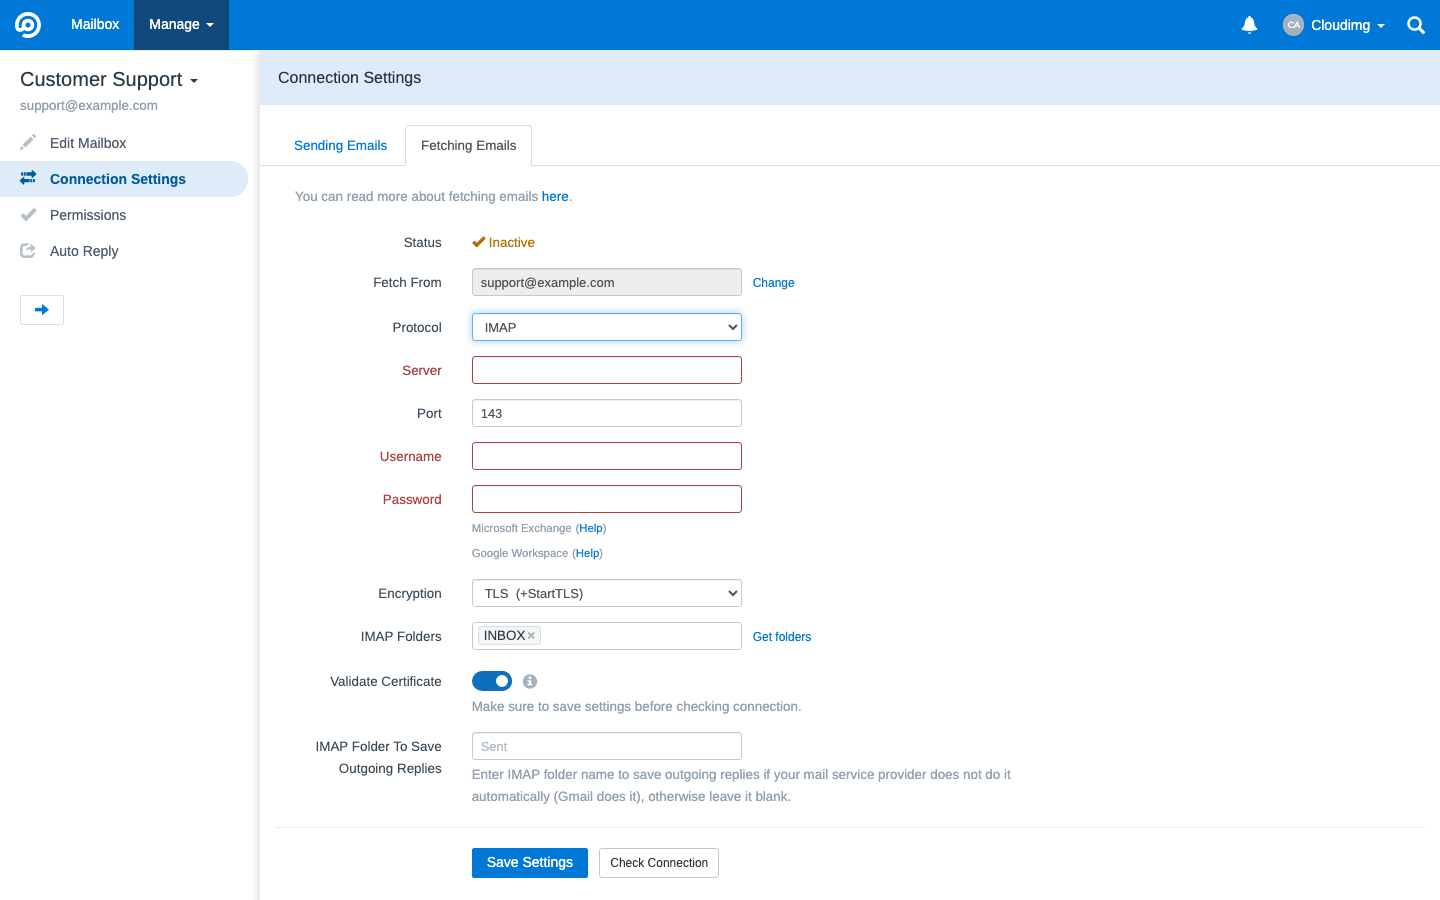Open Connection Settings in the sidebar
The image size is (1440, 900).
124,179
